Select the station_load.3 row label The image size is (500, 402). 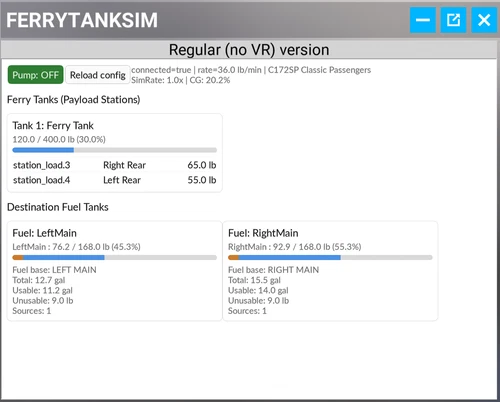coord(42,165)
